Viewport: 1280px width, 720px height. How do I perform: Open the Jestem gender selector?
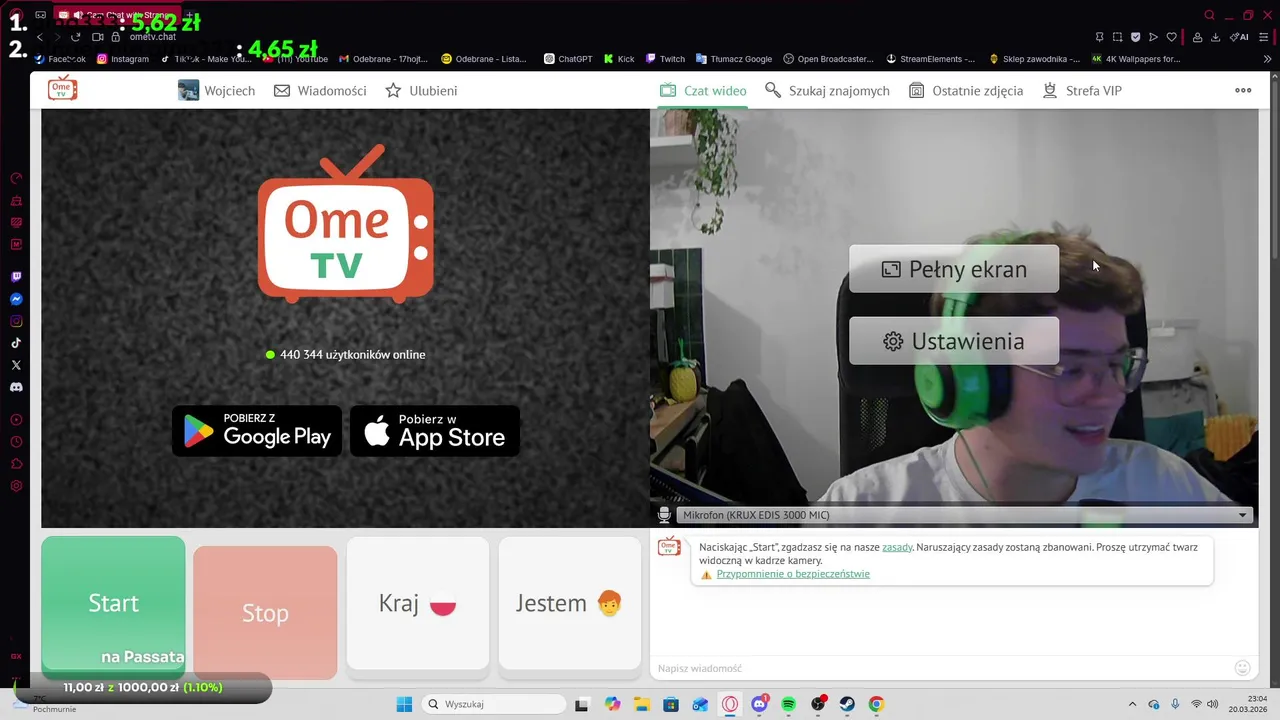pyautogui.click(x=570, y=603)
